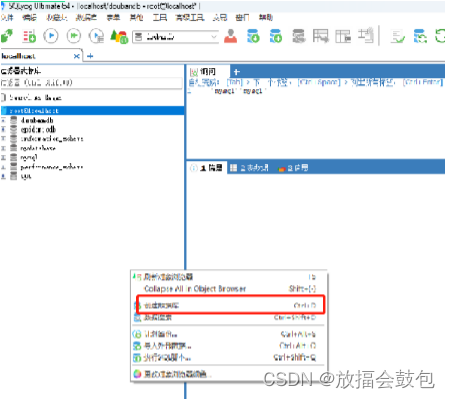Click the blue database sync icon
Screen dimensions: 450x399
[420, 36]
